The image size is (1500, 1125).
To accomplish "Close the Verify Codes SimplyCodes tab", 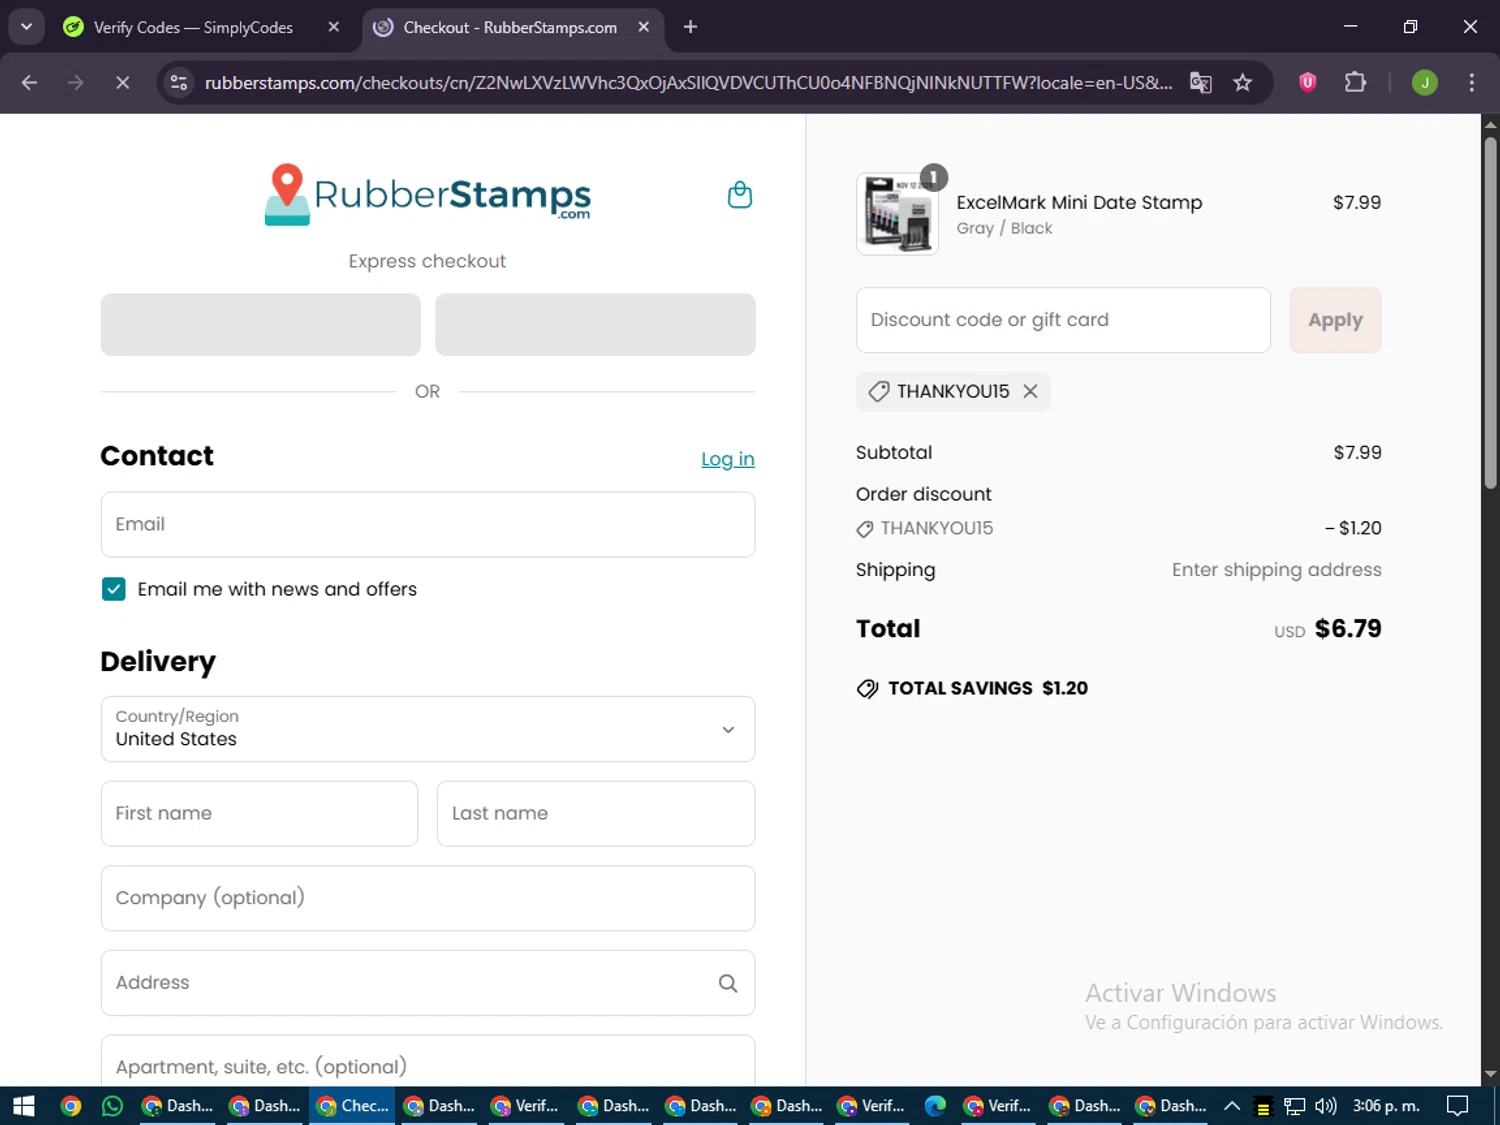I will [334, 27].
